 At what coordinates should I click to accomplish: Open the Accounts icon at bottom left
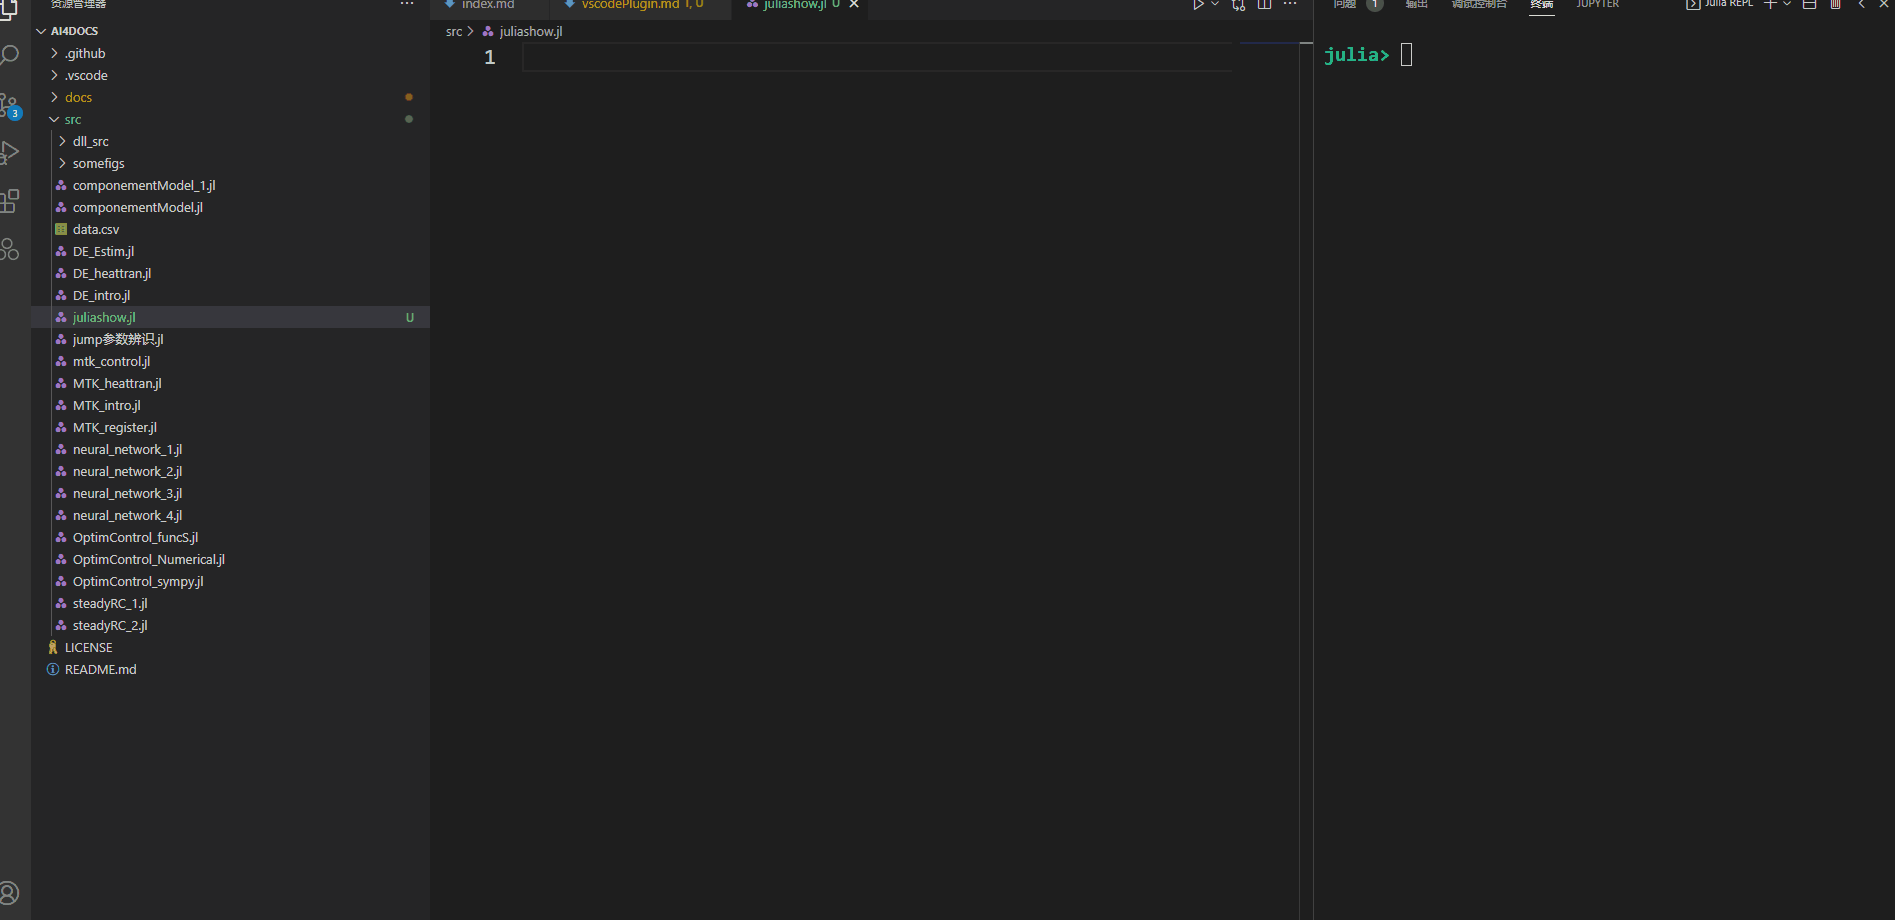click(10, 893)
